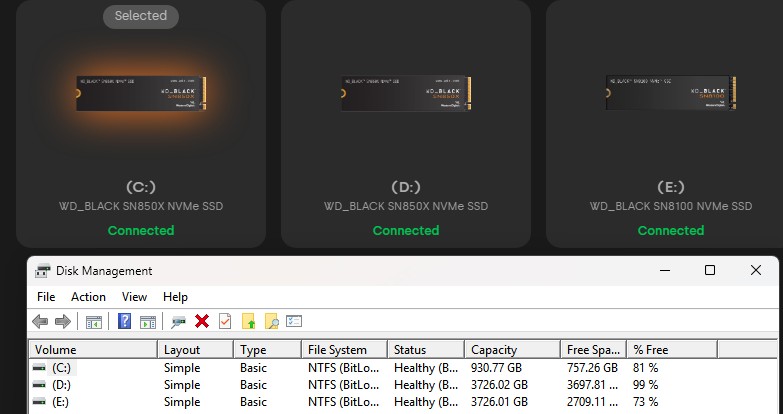
Task: Click the drive icon of volume (D:) row
Action: (x=39, y=385)
